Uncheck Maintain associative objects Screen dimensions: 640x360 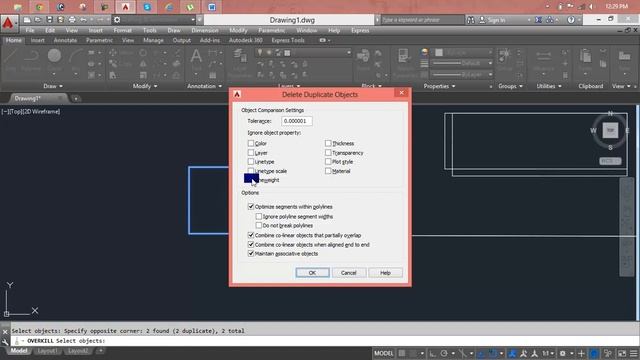coord(251,253)
